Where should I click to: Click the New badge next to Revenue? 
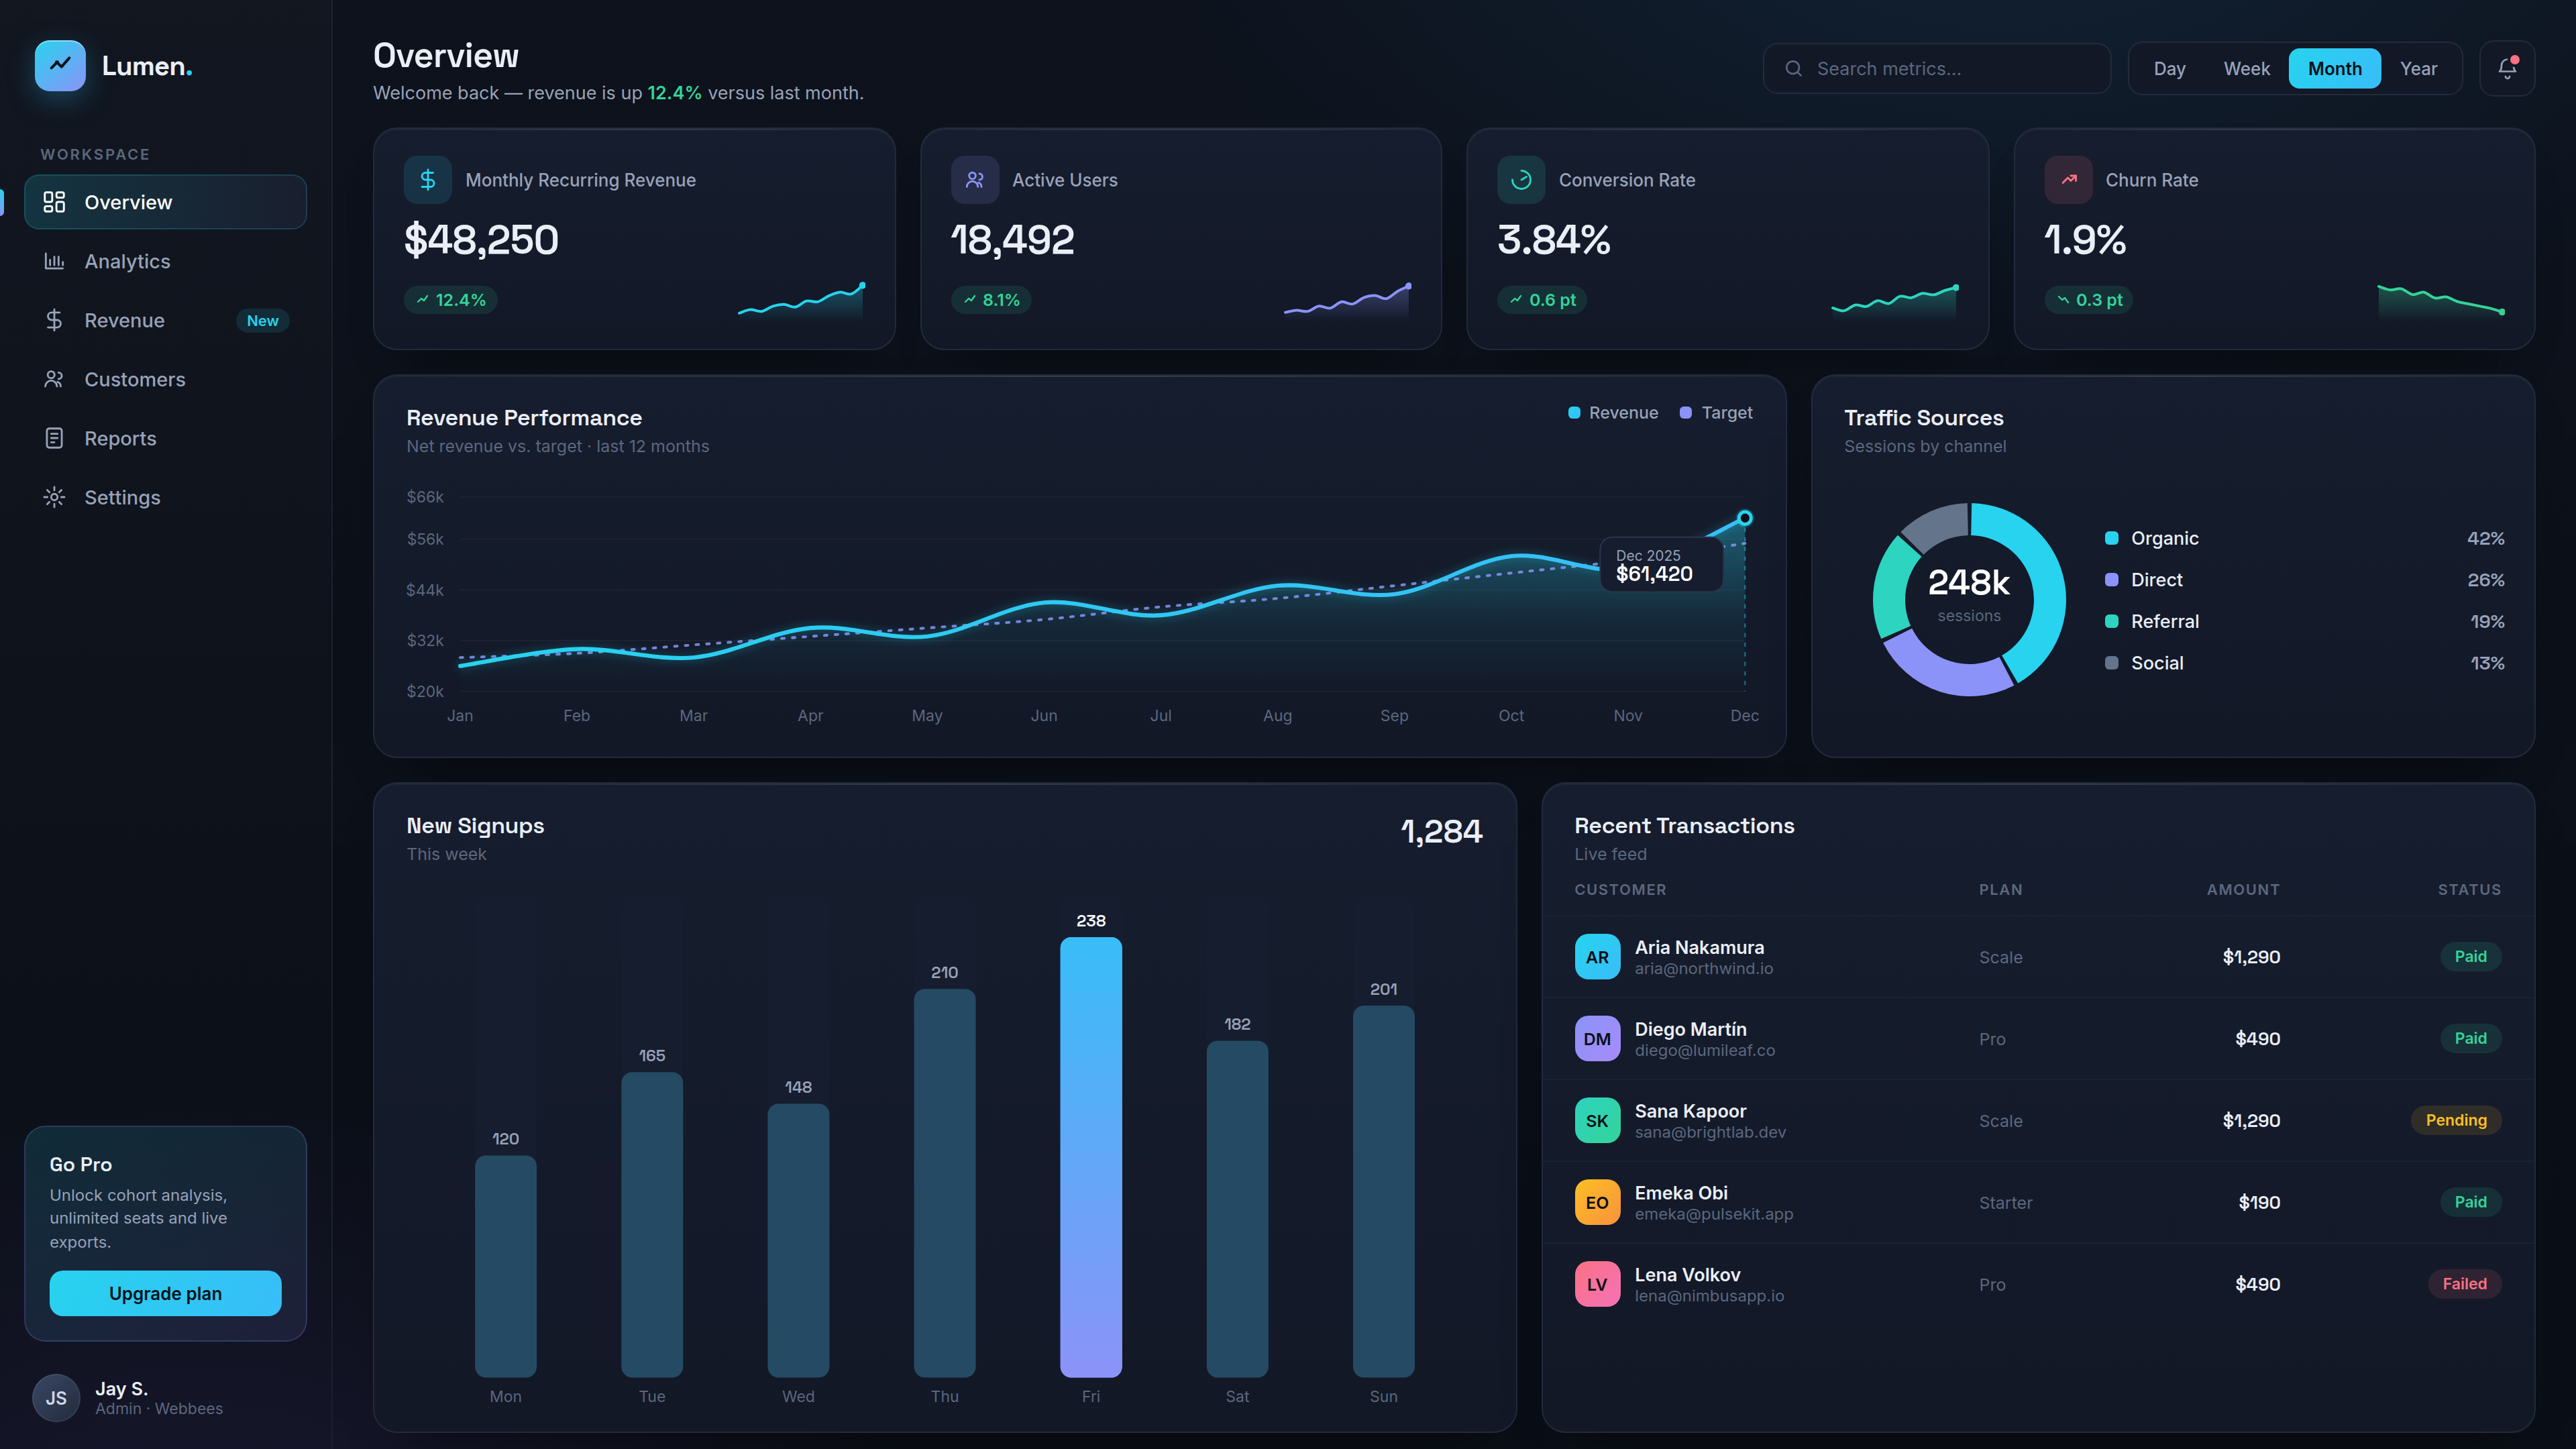point(262,321)
